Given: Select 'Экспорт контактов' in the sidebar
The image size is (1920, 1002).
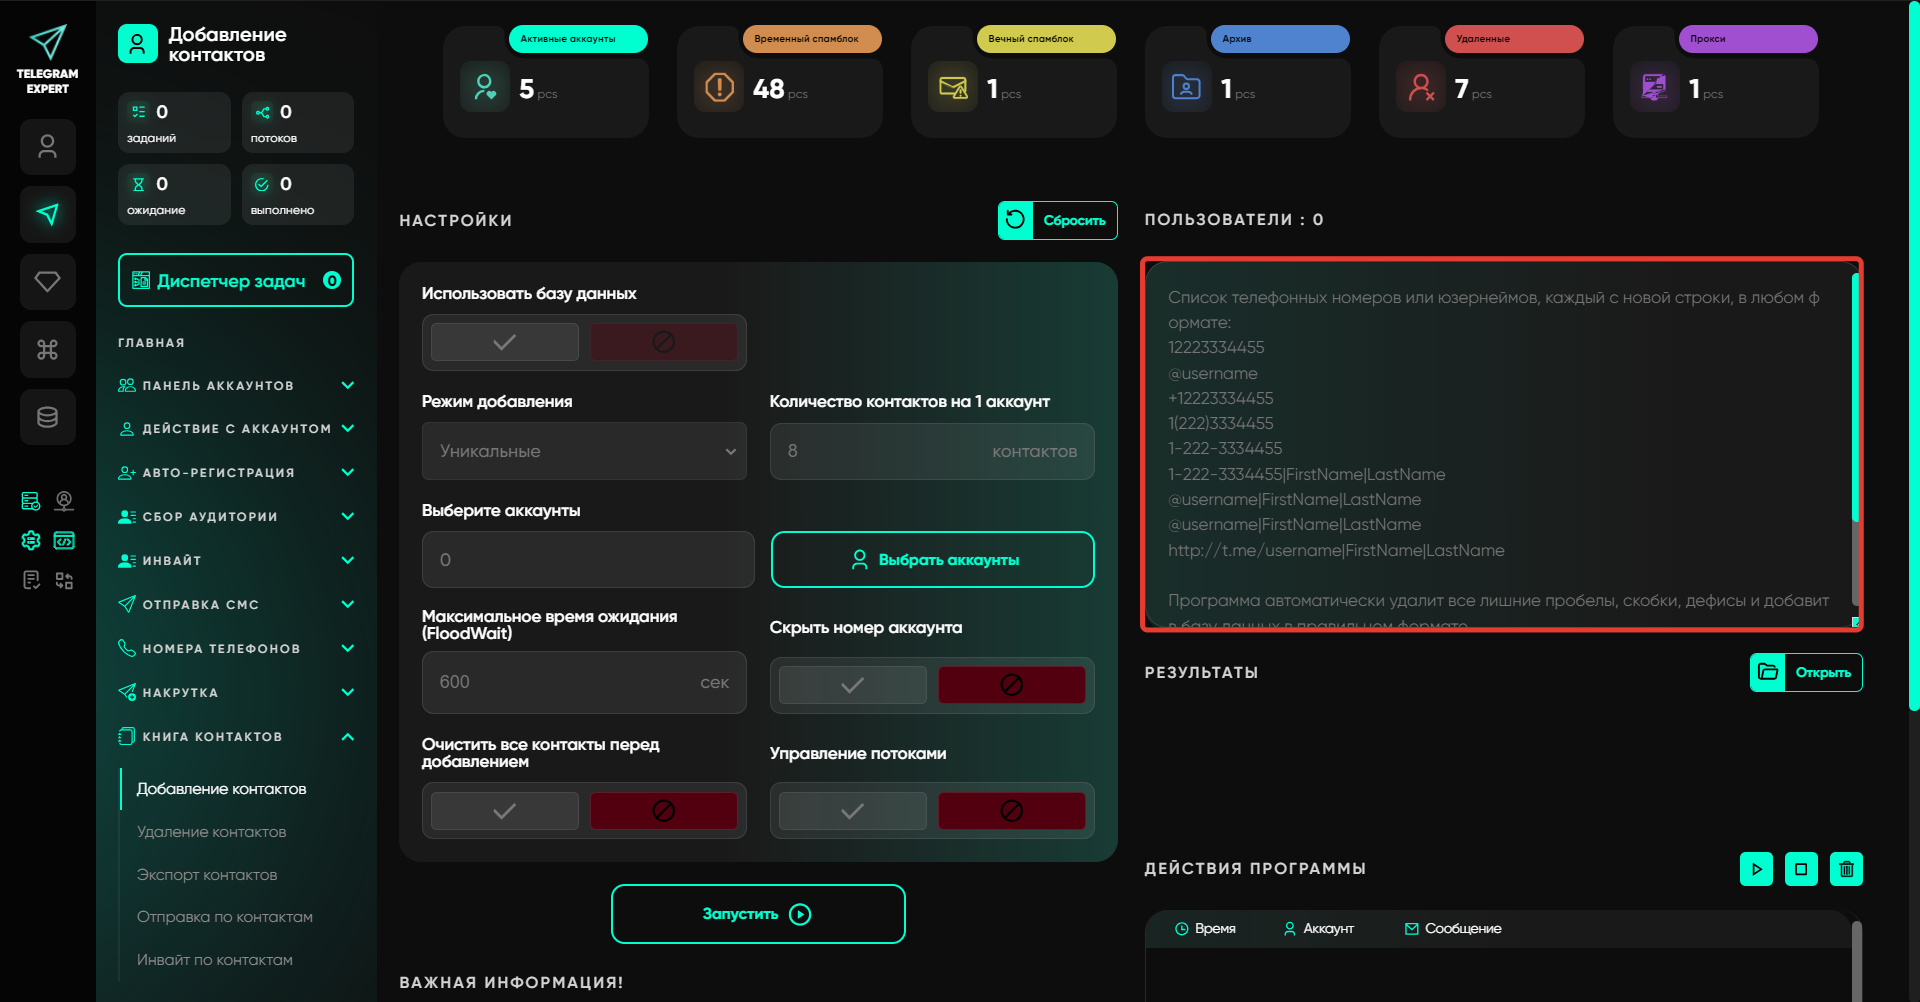Looking at the screenshot, I should [207, 875].
